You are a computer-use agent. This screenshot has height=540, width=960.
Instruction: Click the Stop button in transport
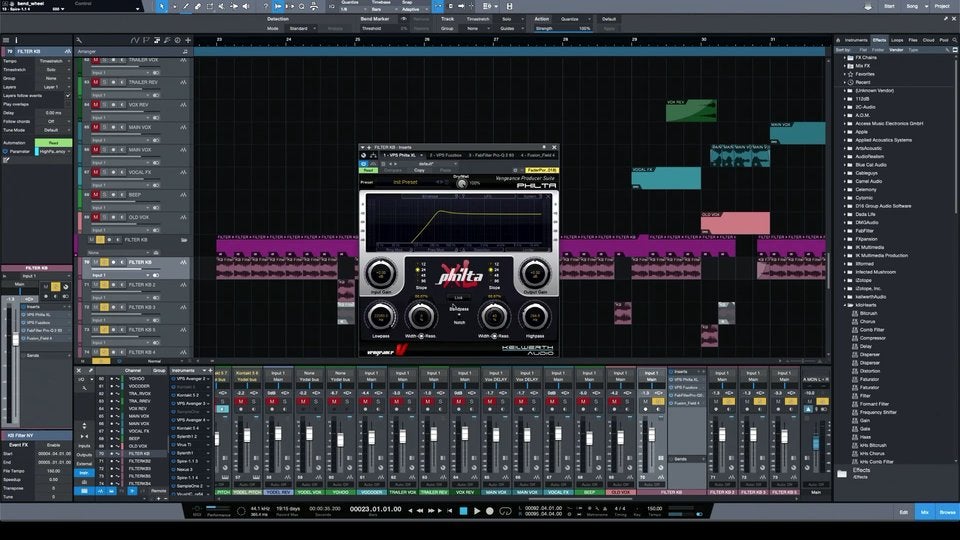pyautogui.click(x=463, y=511)
